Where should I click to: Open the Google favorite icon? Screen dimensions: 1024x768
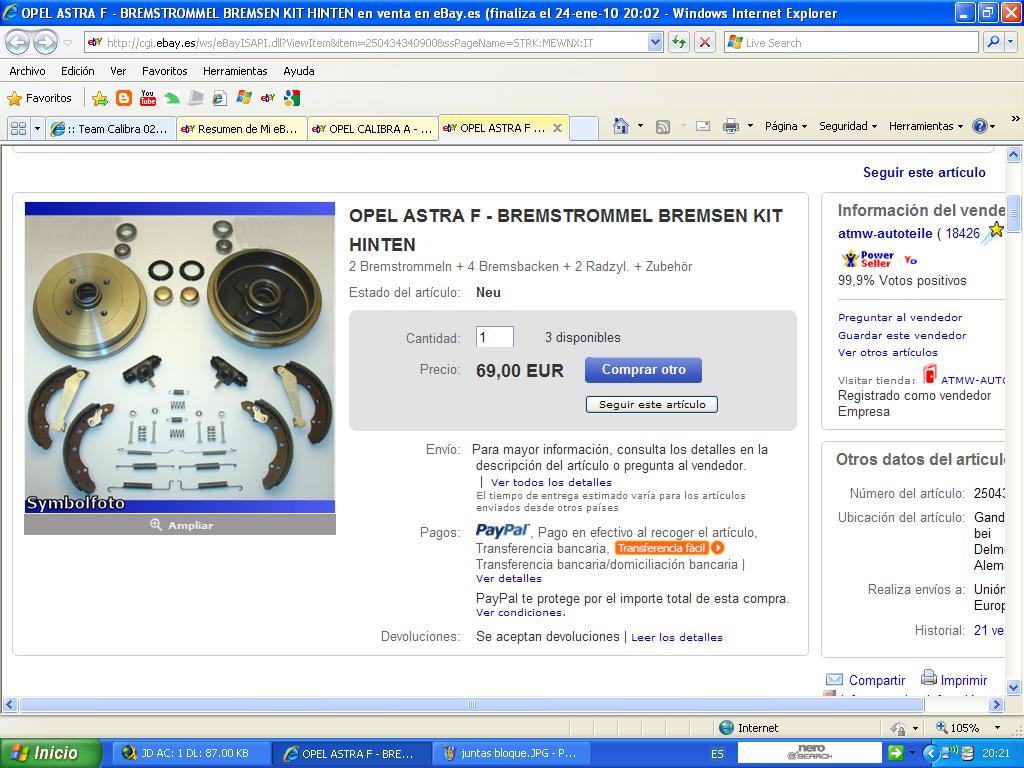coord(292,99)
